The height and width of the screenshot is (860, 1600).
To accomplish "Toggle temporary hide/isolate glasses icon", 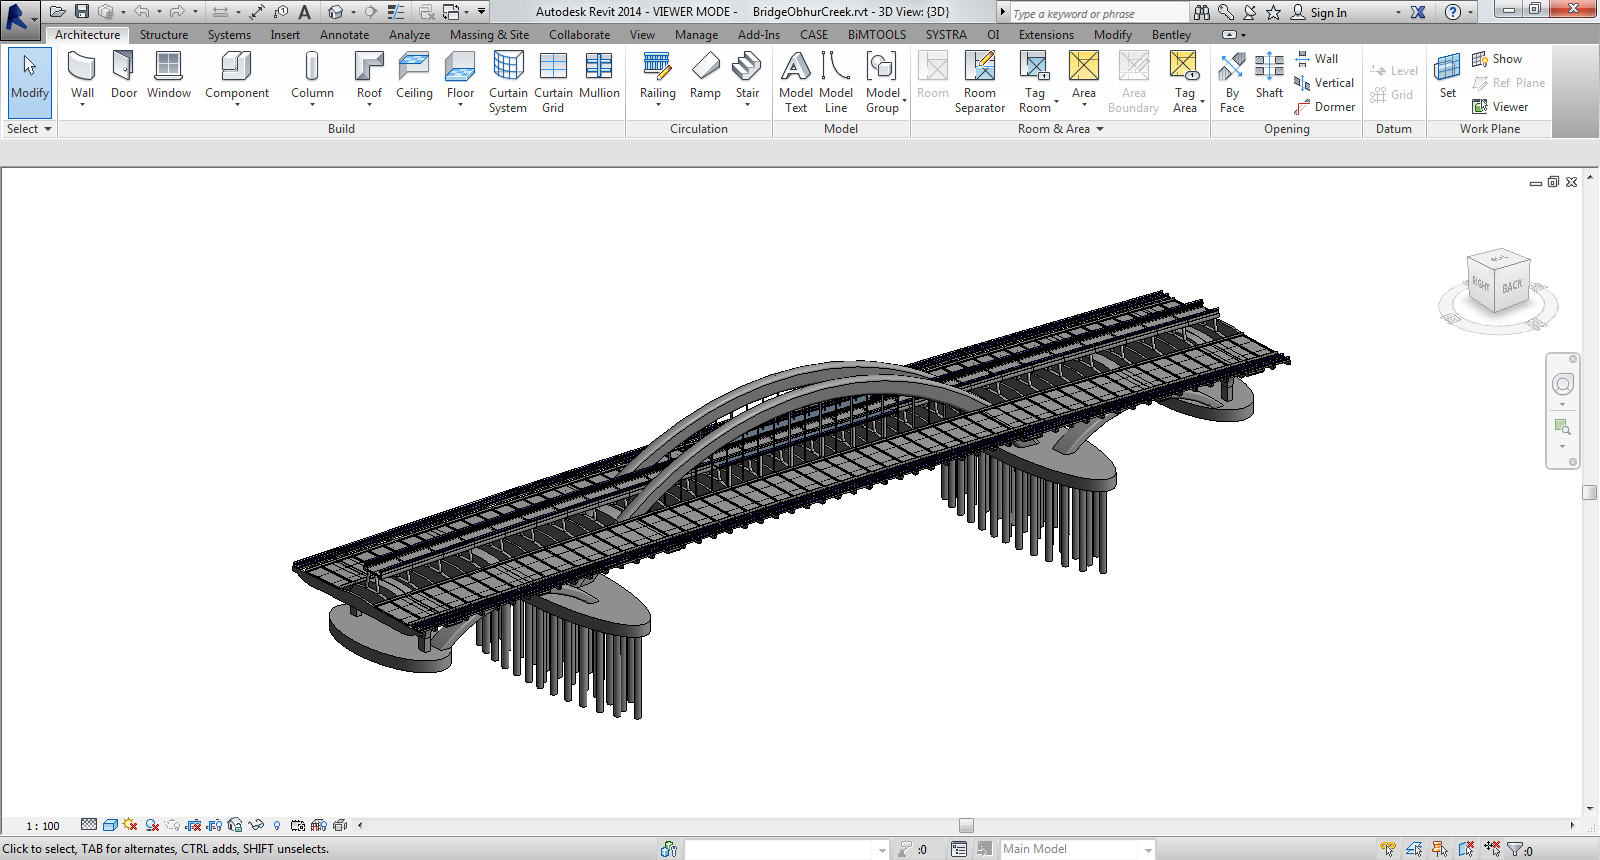I will pos(256,825).
